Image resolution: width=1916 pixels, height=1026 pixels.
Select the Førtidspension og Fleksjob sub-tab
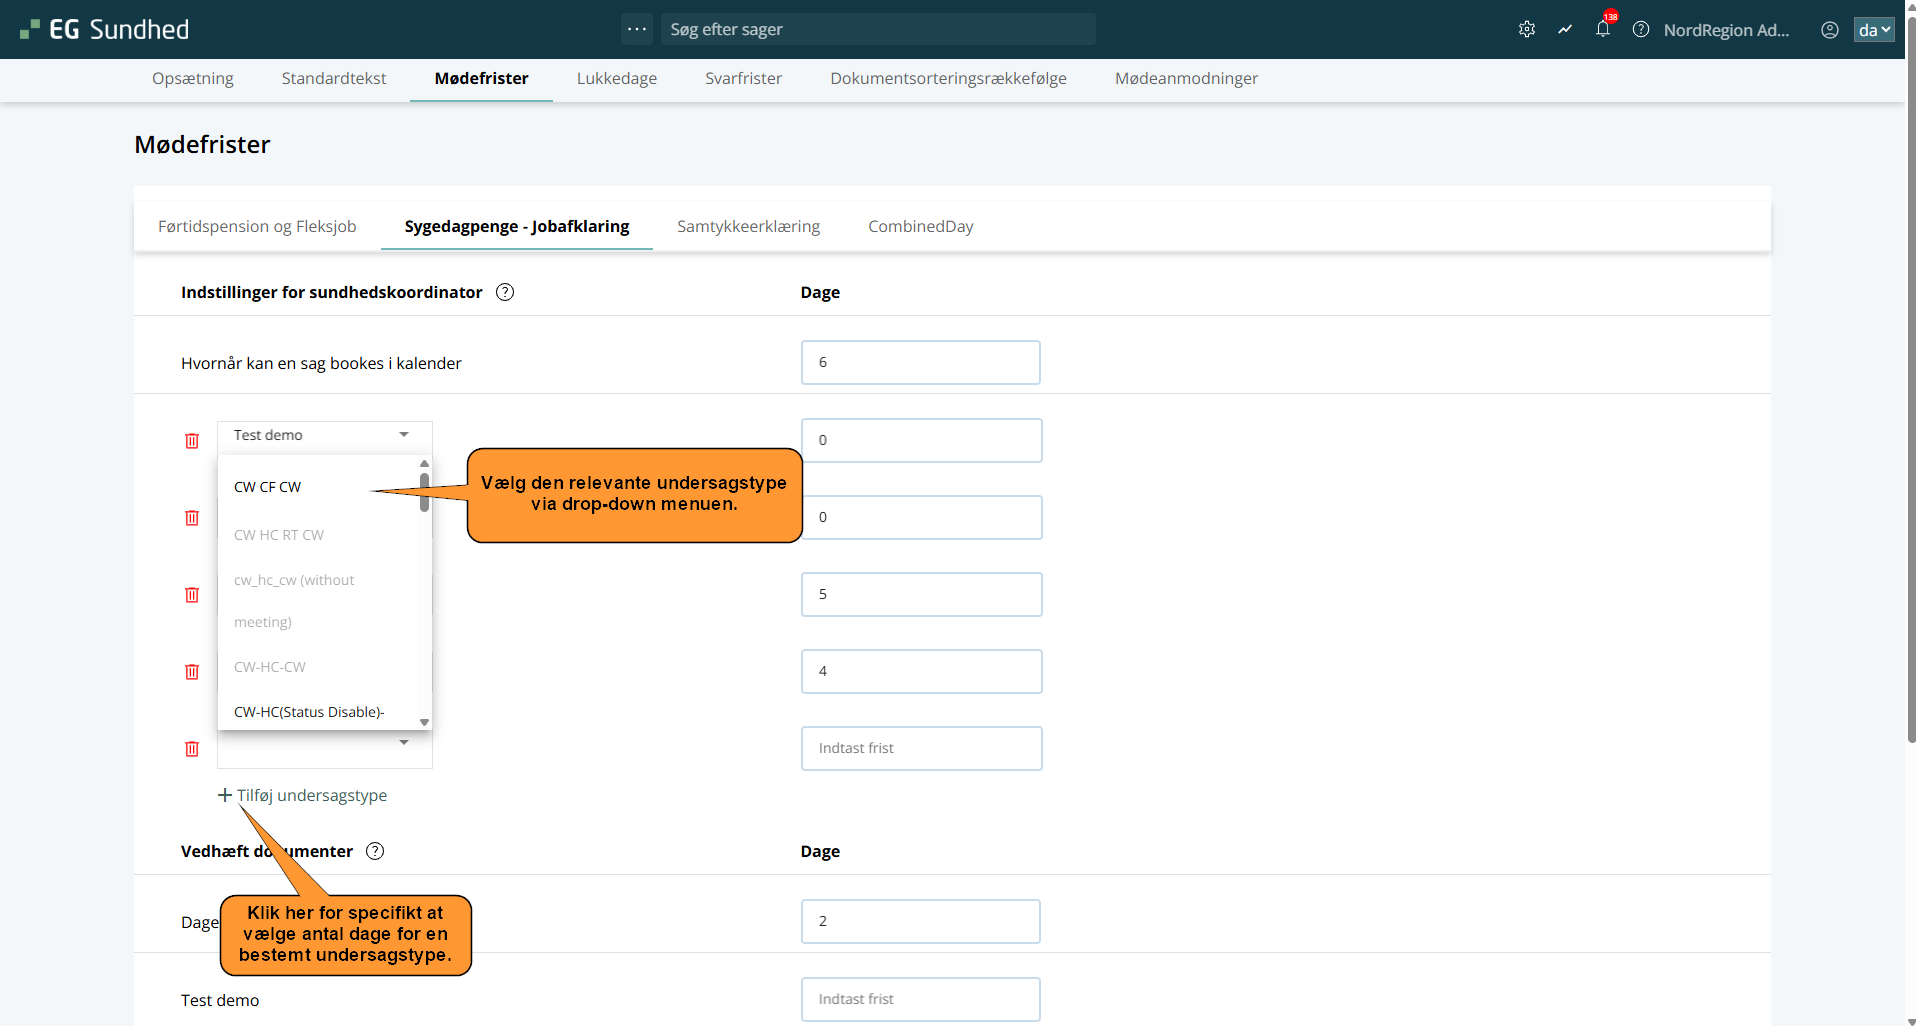point(257,226)
